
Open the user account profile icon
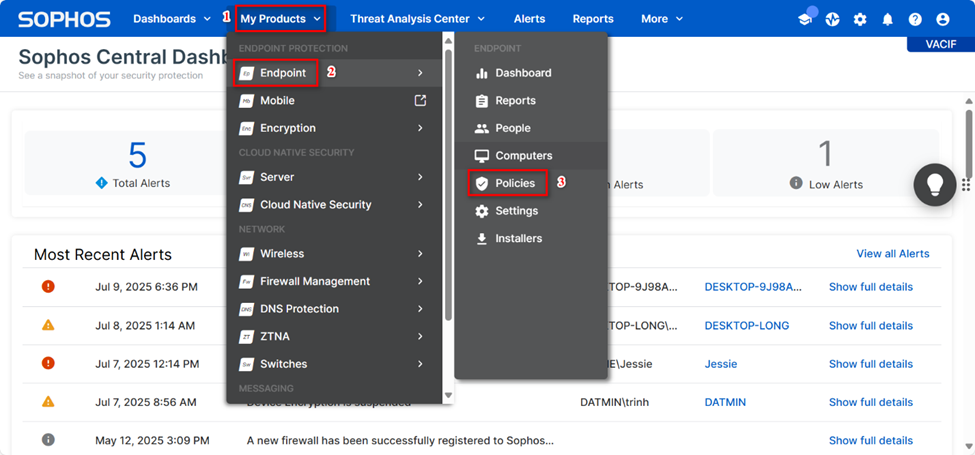click(943, 19)
